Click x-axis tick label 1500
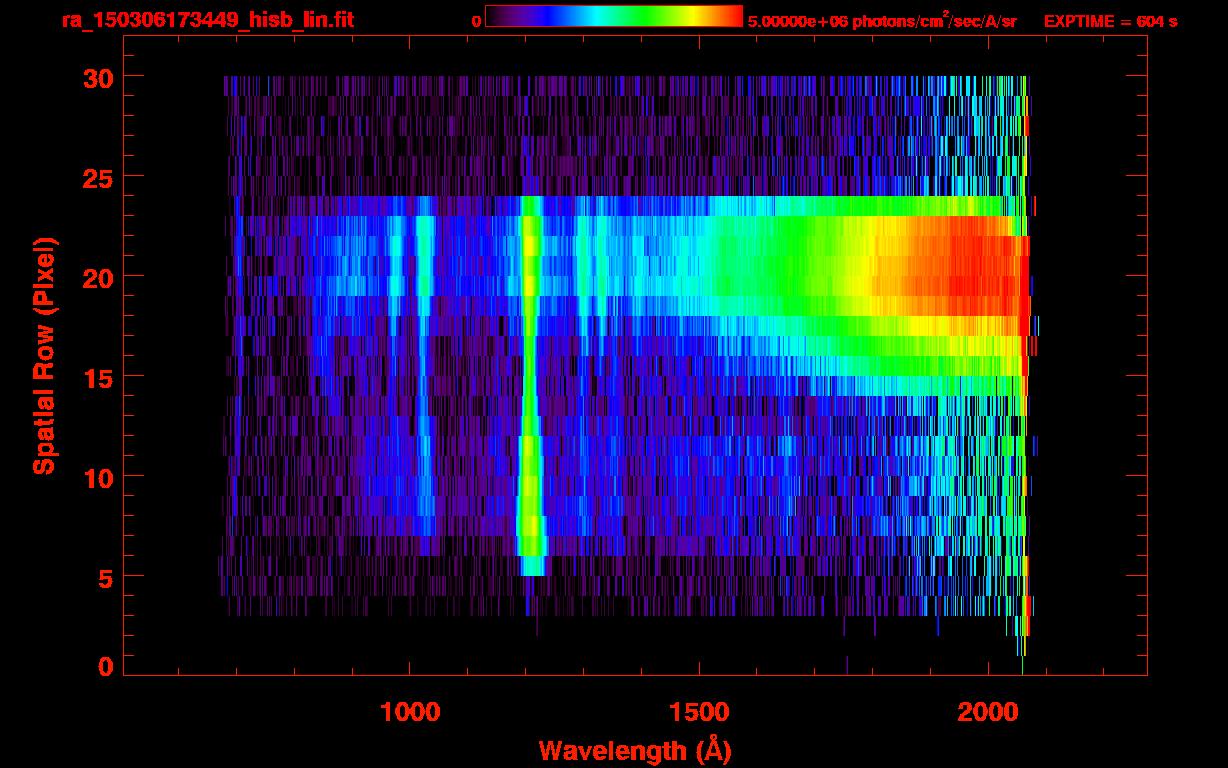The width and height of the screenshot is (1228, 768). point(699,712)
